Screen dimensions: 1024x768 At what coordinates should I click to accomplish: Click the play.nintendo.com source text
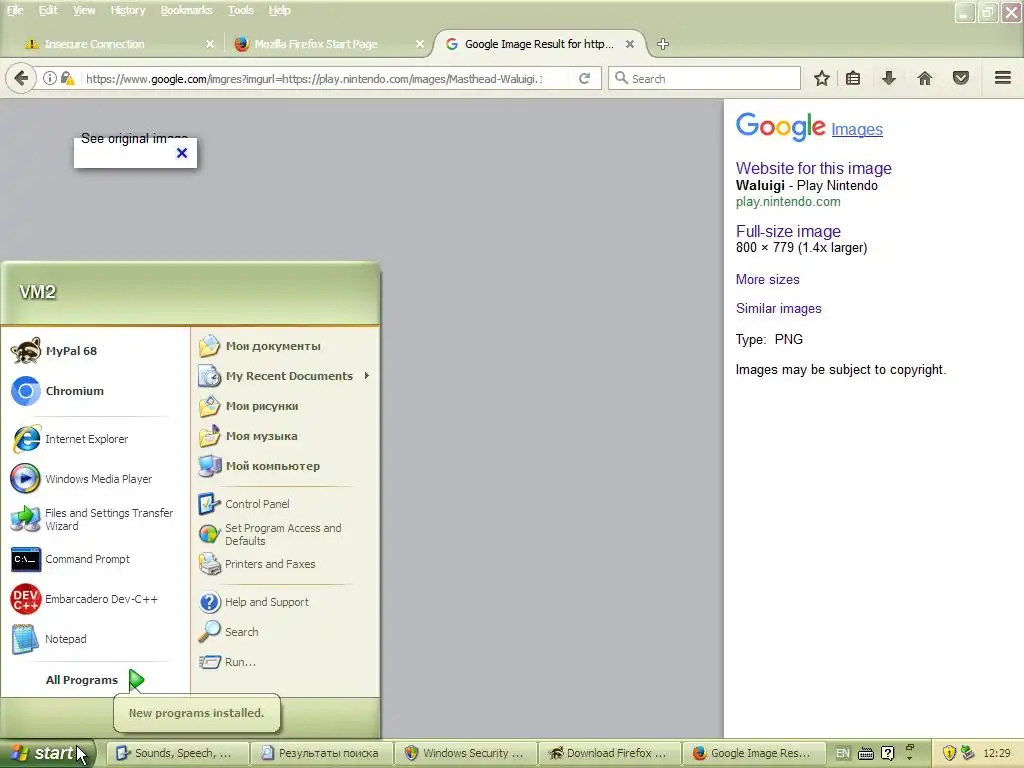[x=788, y=202]
